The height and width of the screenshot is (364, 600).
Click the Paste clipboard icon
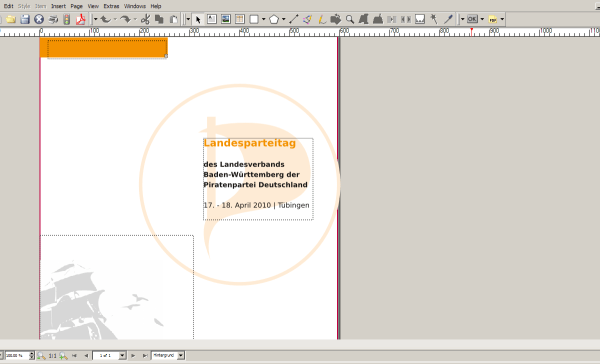173,19
